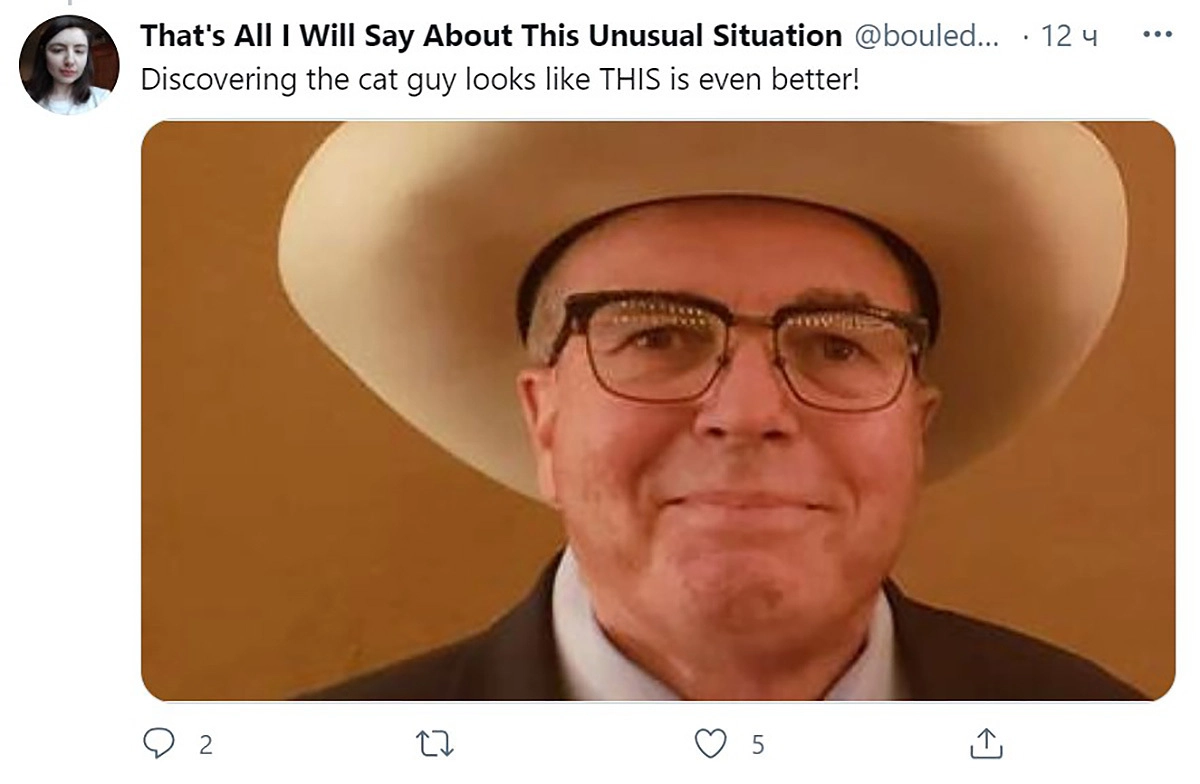Click the man's glasses in the photo
Viewport: 1200px width, 784px height.
[x=738, y=348]
